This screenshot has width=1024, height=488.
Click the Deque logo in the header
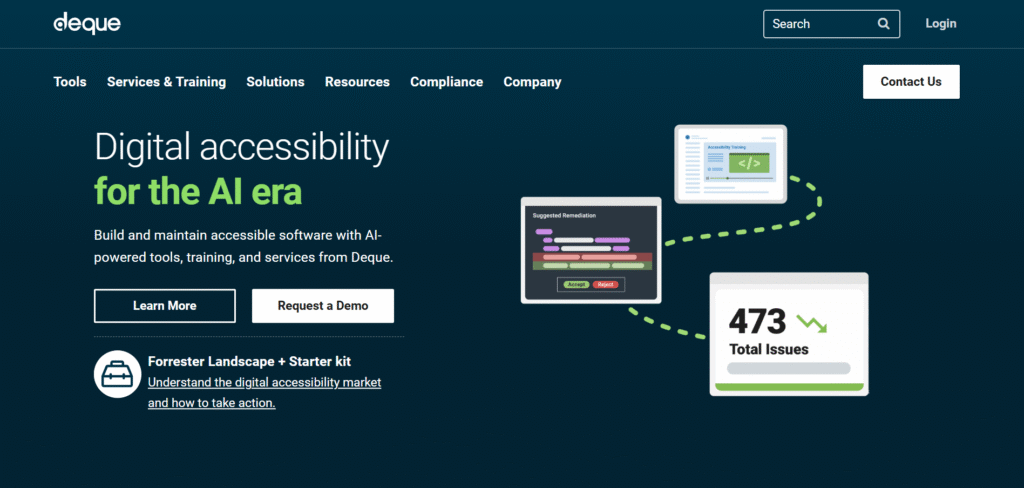tap(87, 23)
